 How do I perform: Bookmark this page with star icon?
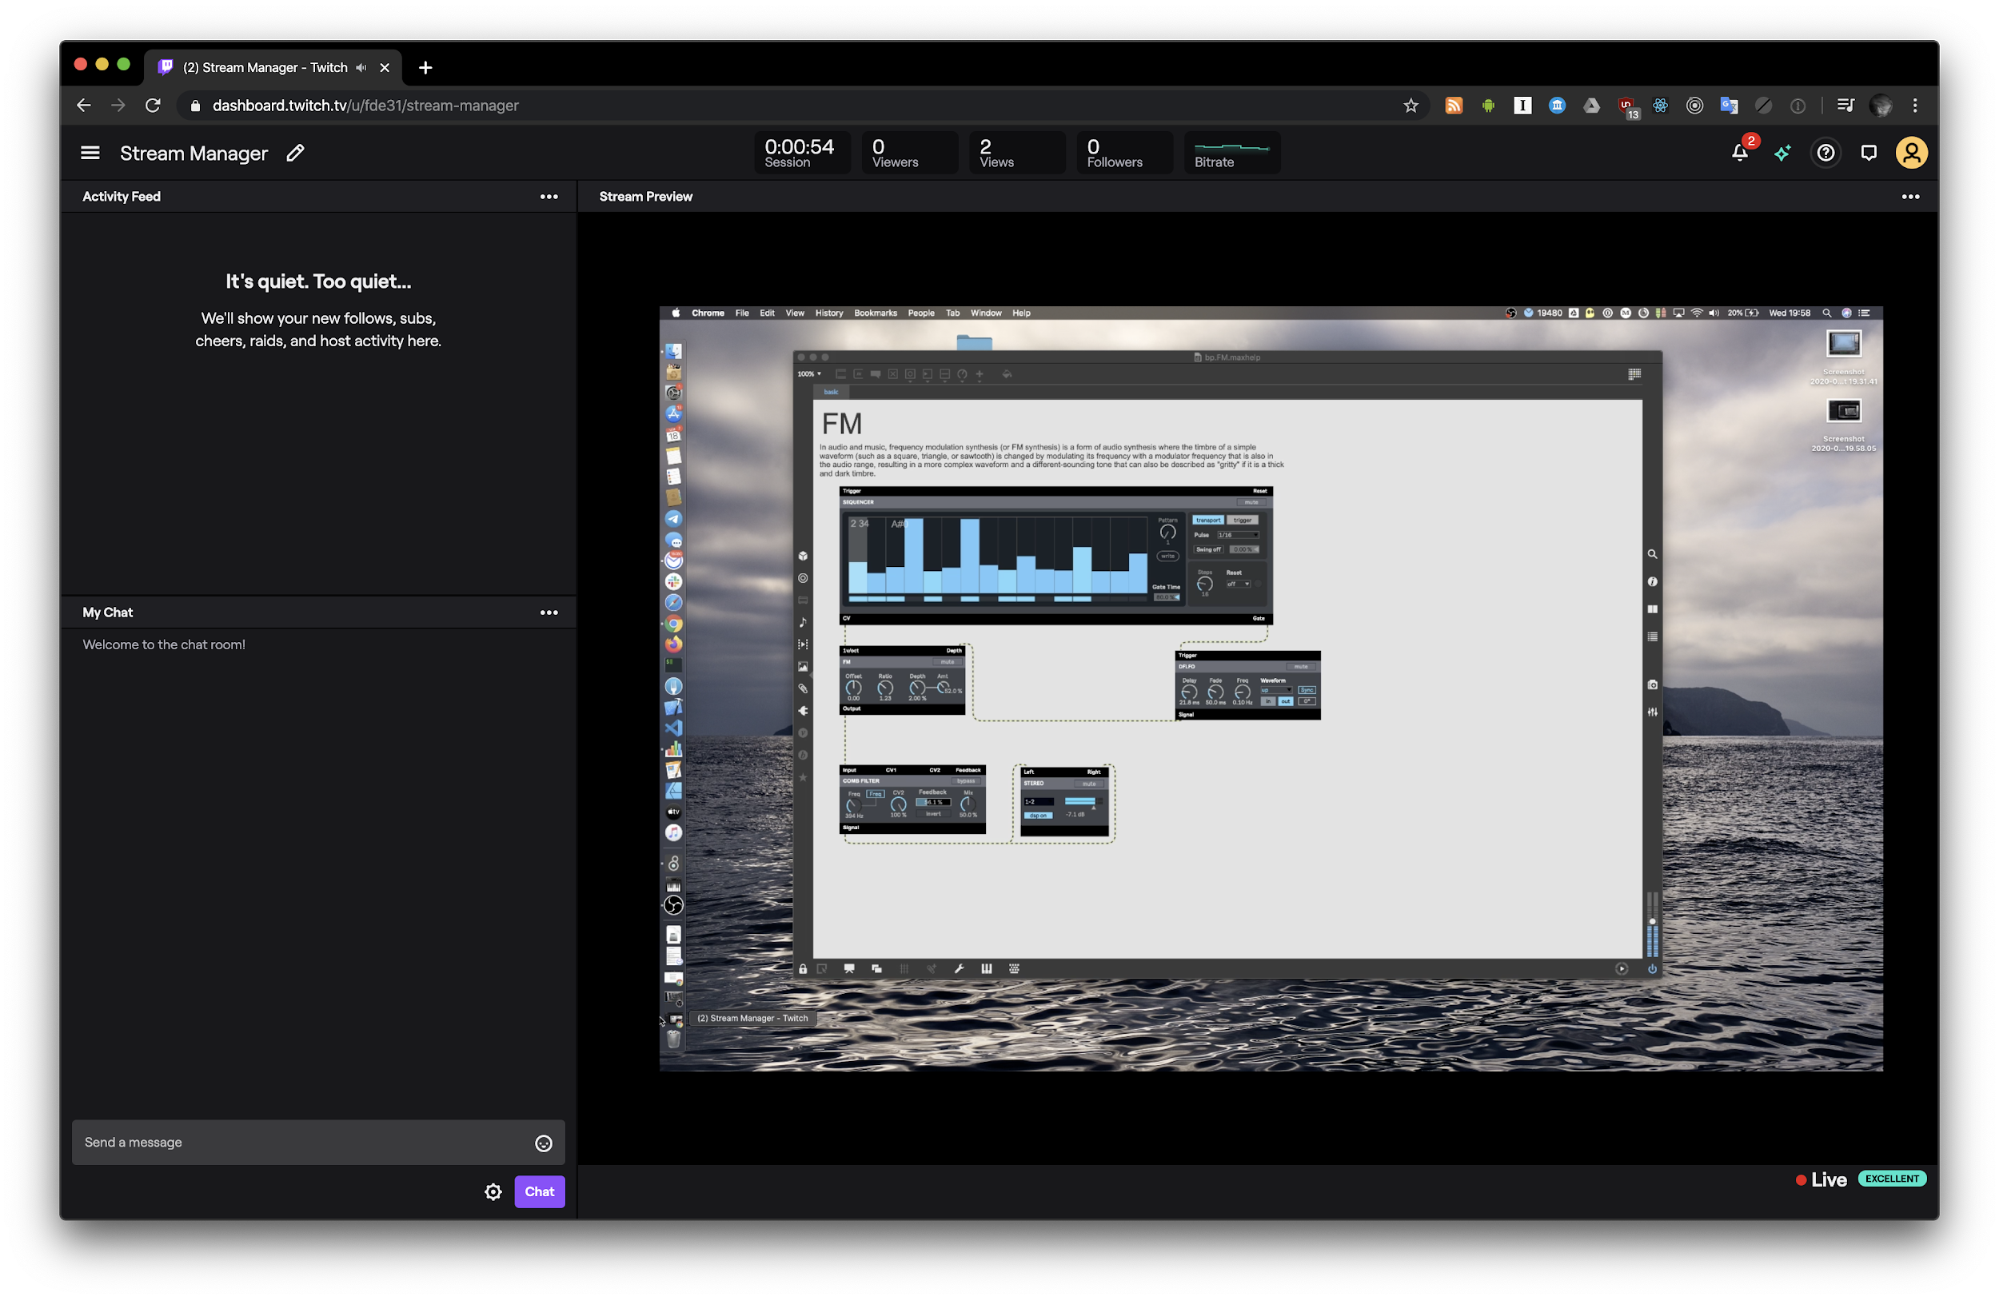click(x=1410, y=105)
